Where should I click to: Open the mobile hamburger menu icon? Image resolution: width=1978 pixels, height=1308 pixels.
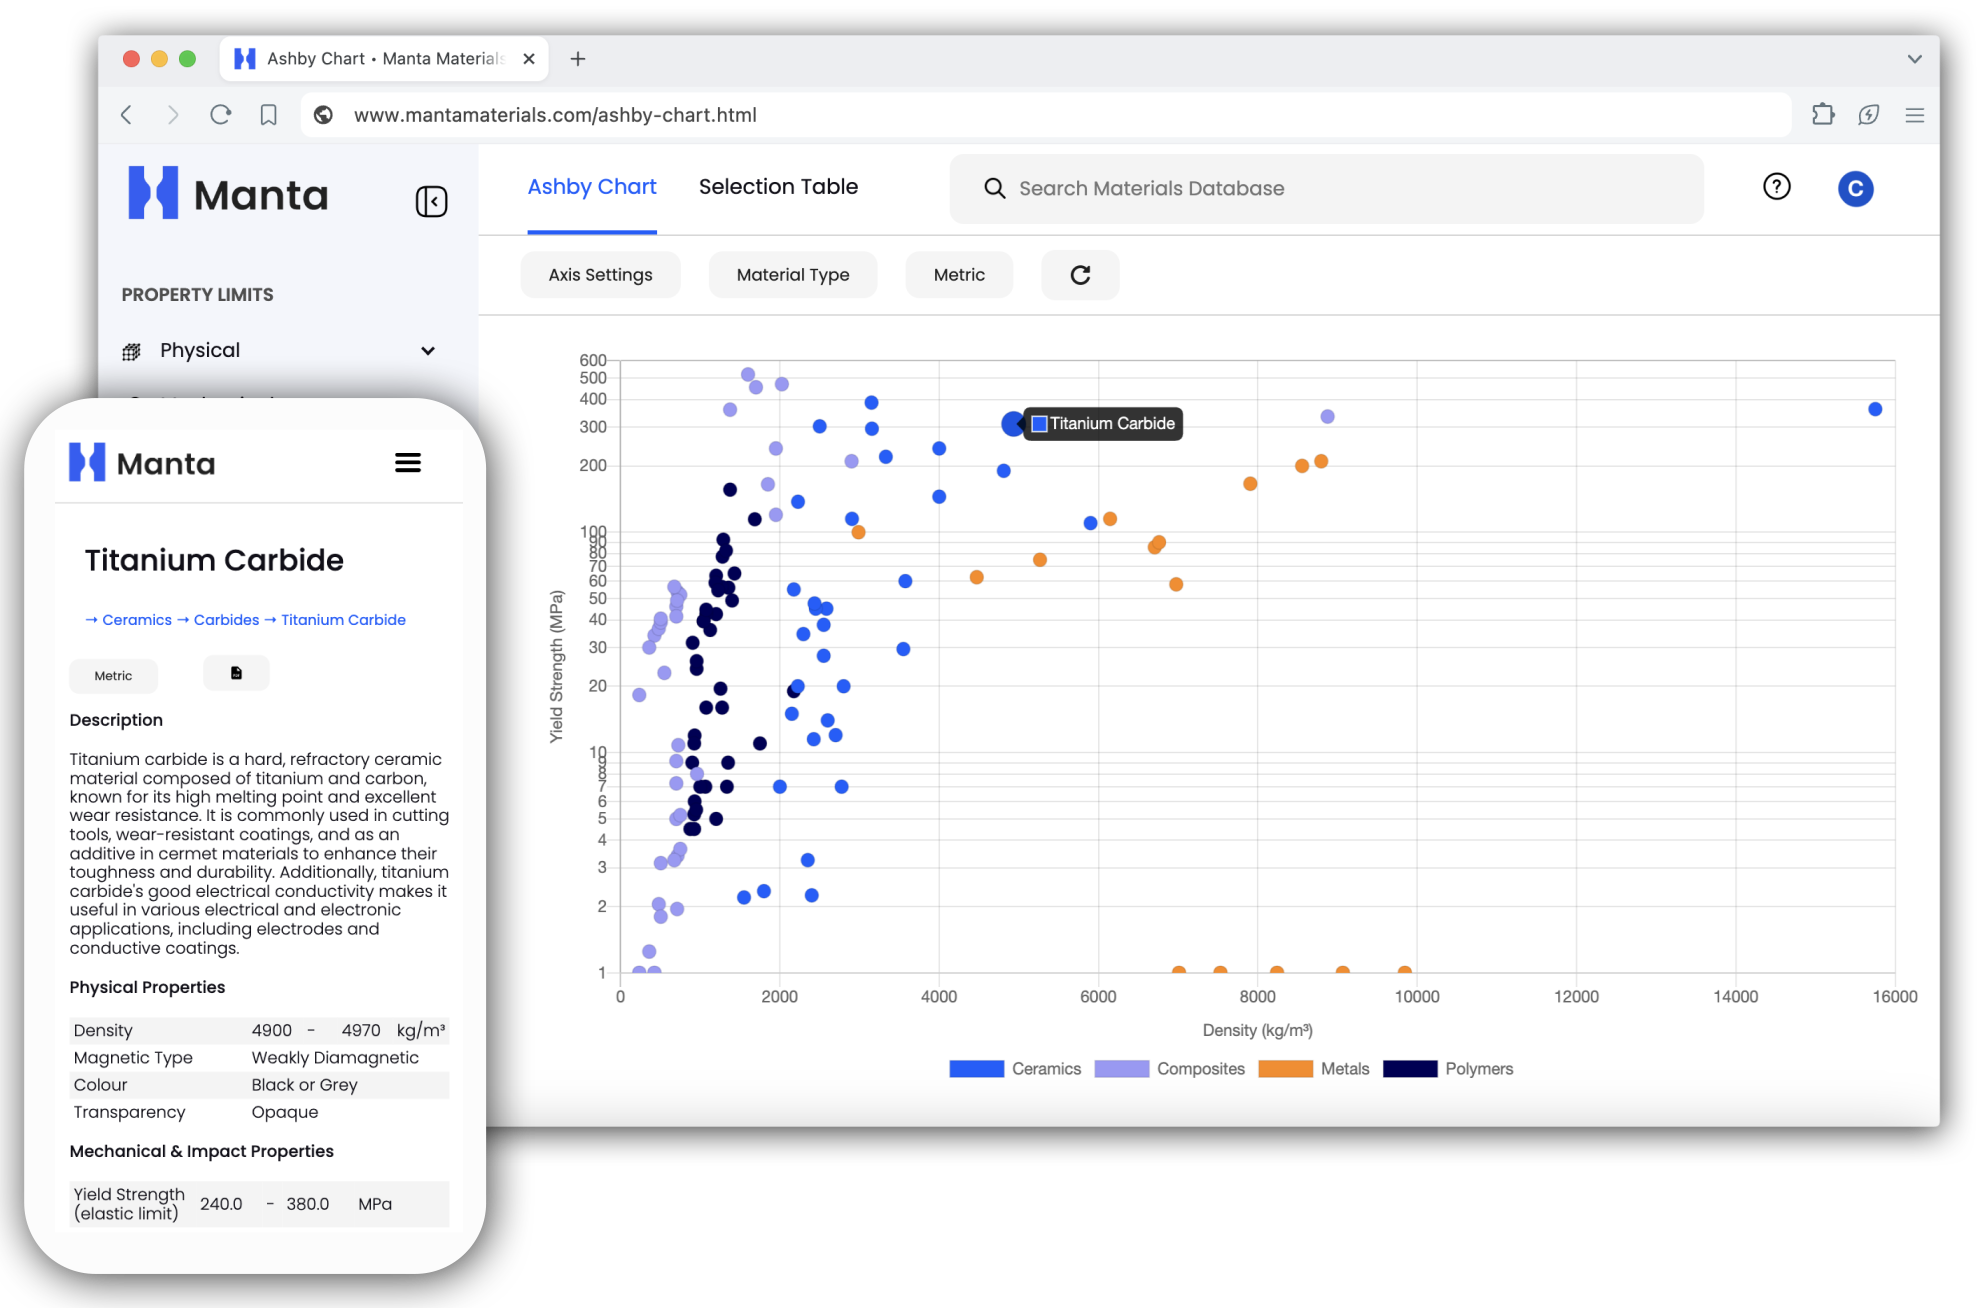407,463
